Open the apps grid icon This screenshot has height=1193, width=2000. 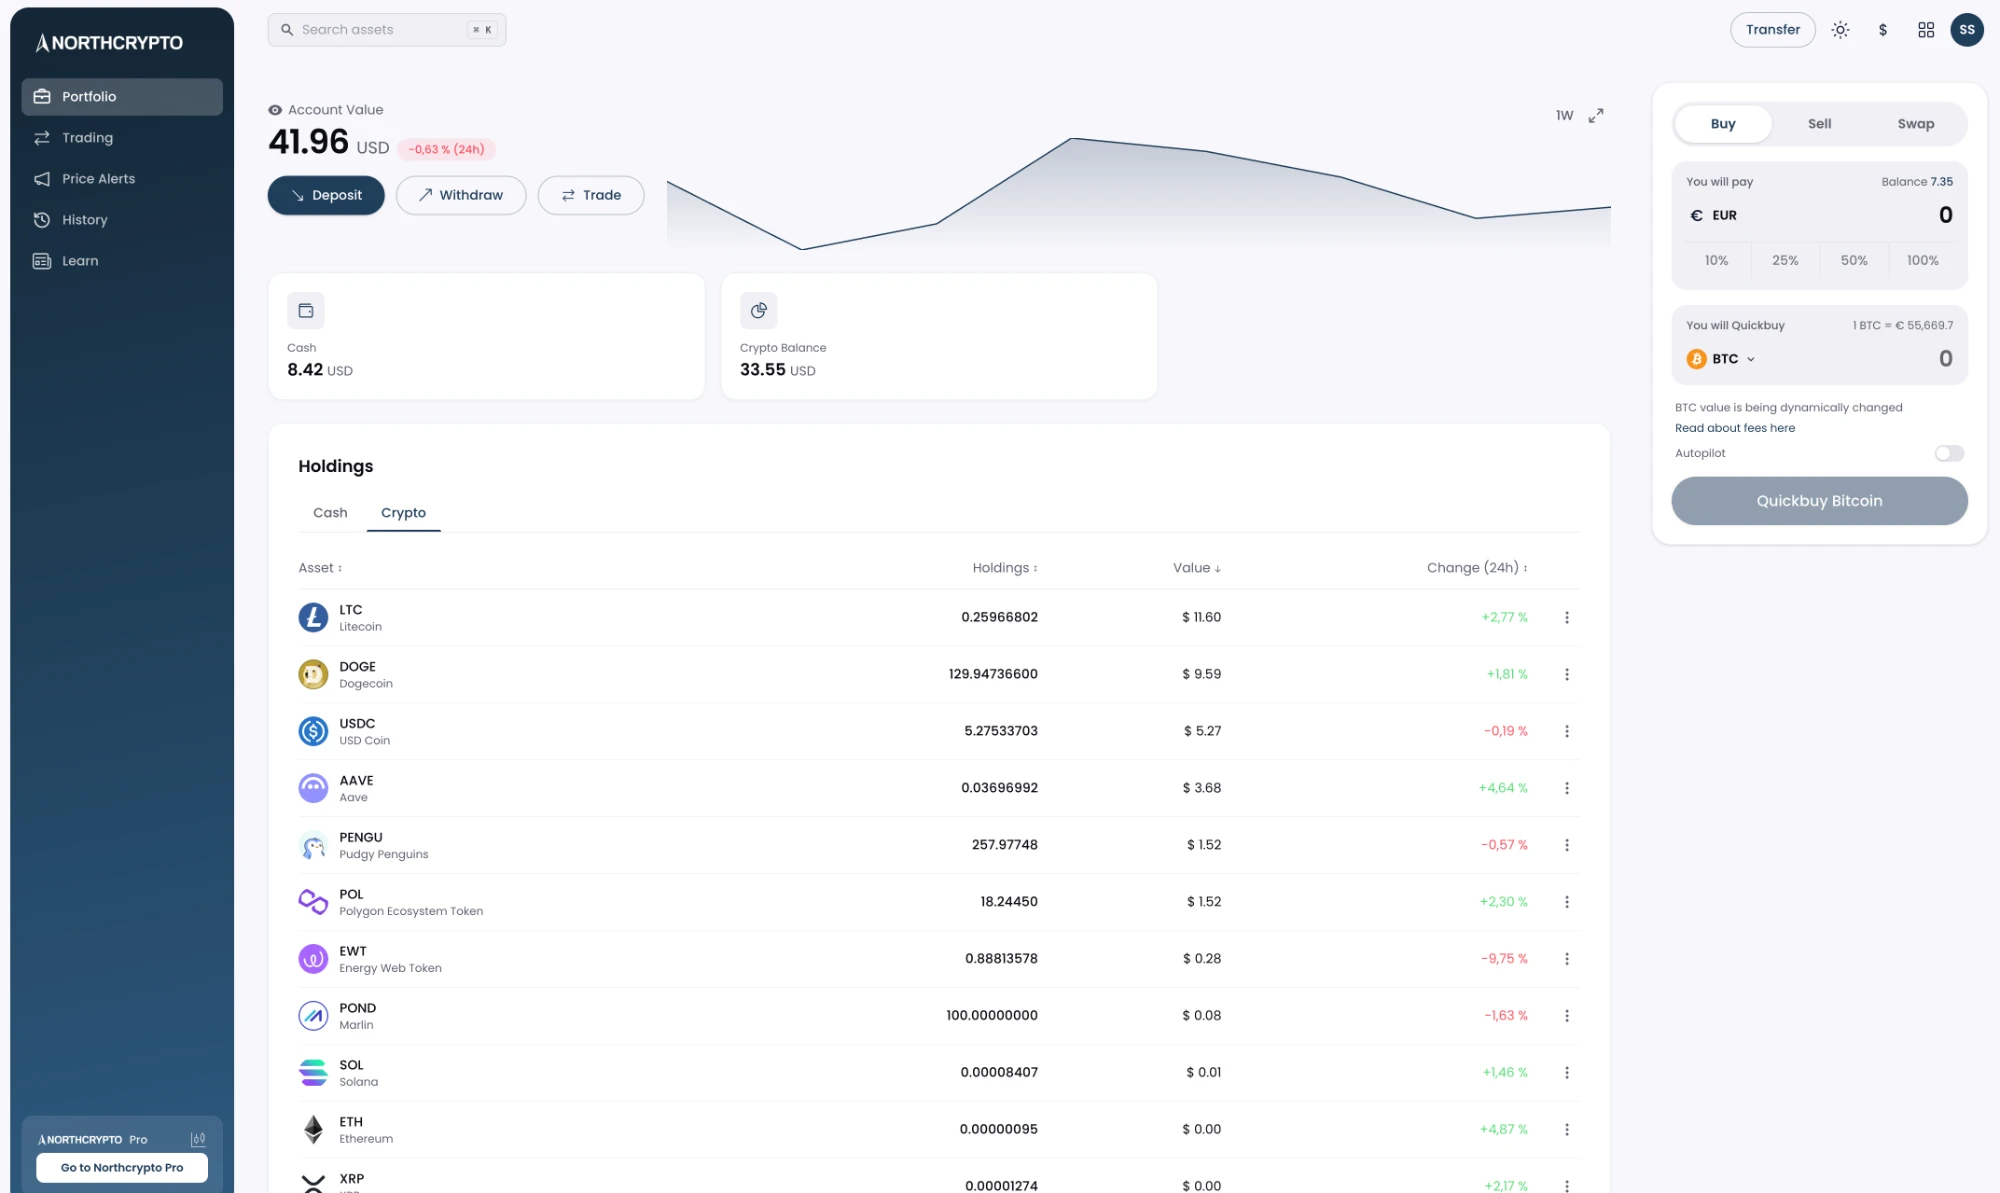tap(1926, 30)
